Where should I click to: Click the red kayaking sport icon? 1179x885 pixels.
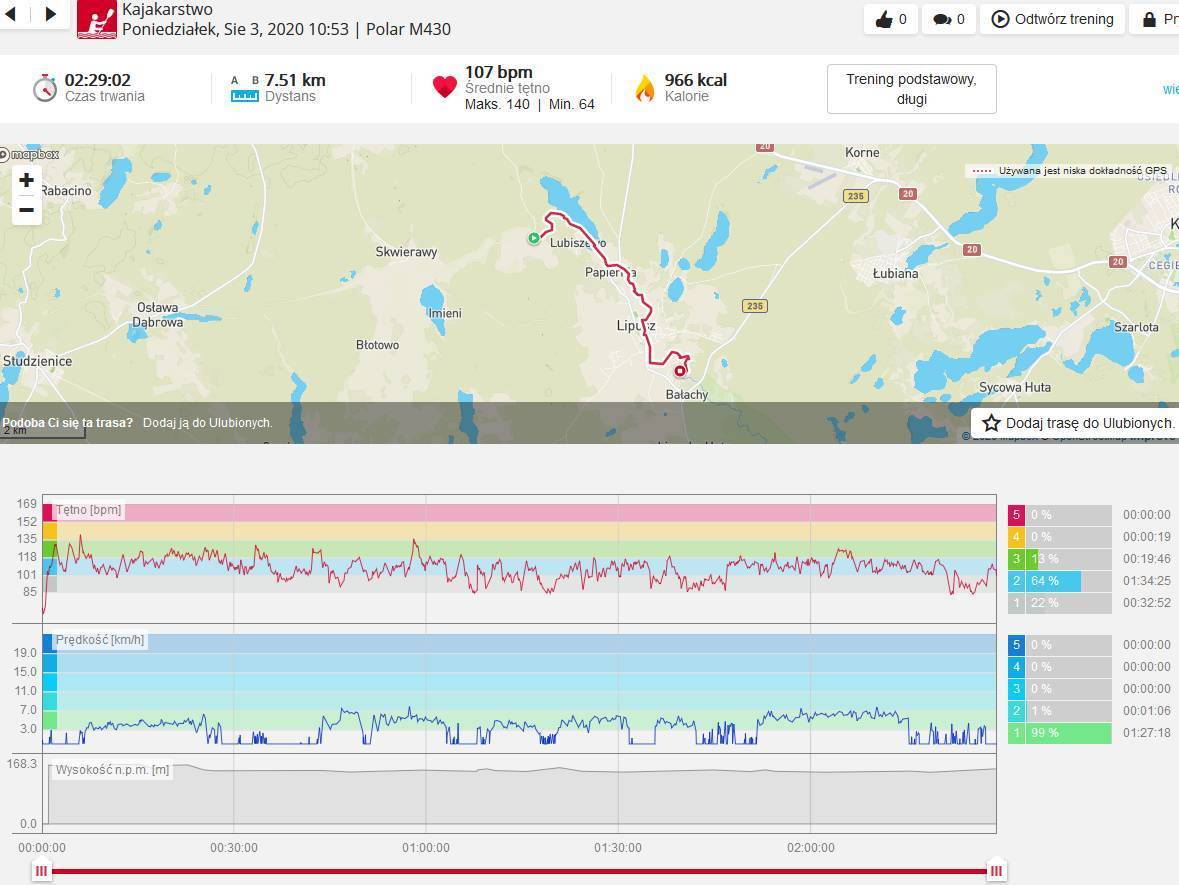(x=97, y=18)
